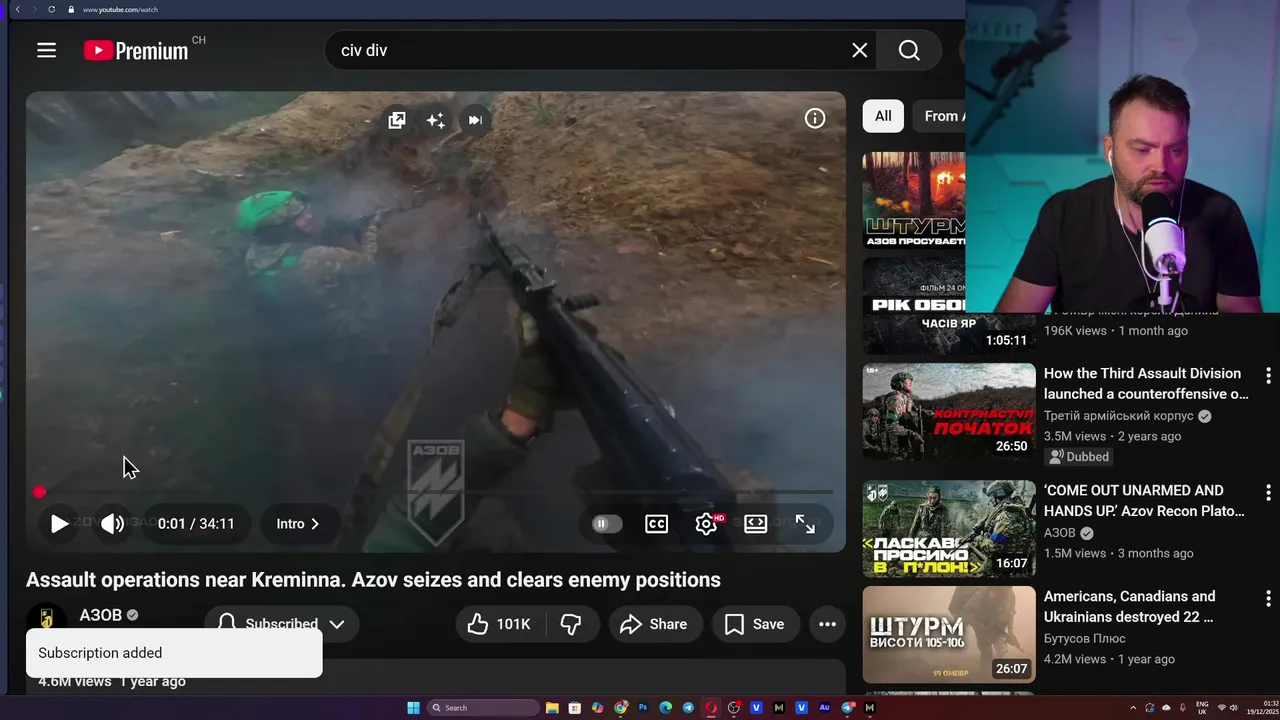Open the YouTube guide hamburger menu

pyautogui.click(x=46, y=50)
